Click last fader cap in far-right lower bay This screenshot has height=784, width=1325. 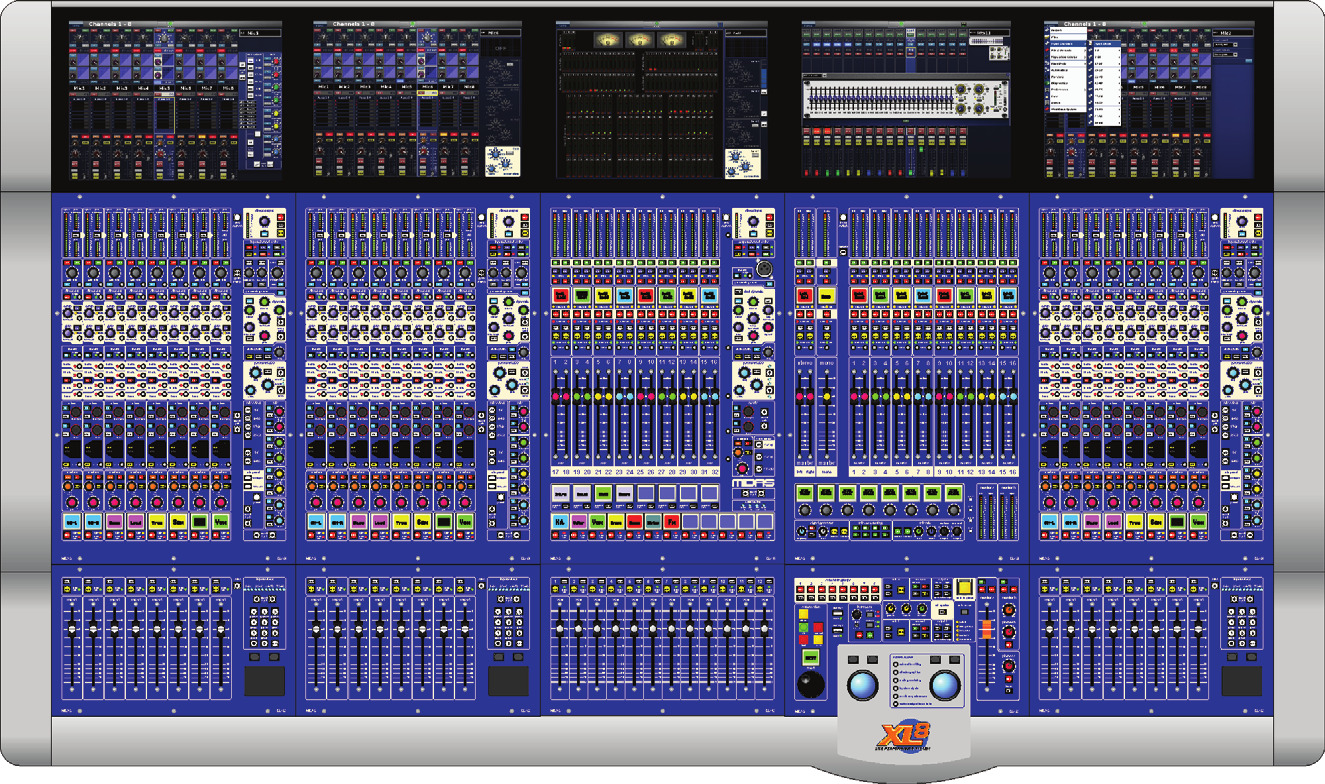coord(1196,628)
